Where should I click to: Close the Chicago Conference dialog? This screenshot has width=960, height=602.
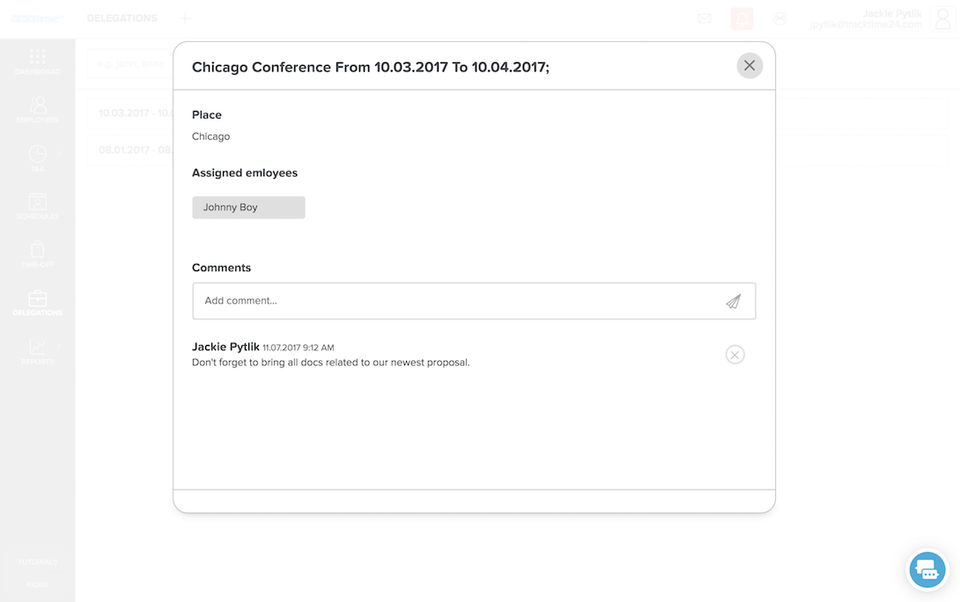click(749, 66)
